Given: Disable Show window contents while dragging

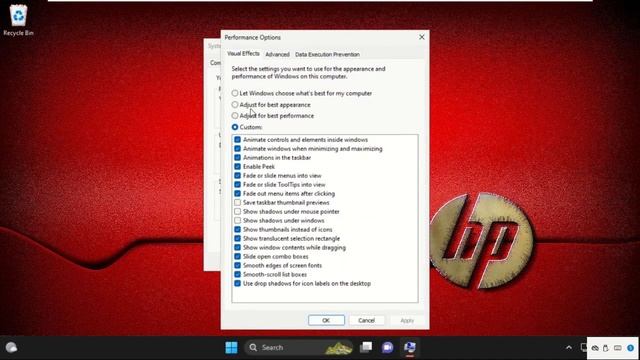Looking at the screenshot, I should click(238, 247).
